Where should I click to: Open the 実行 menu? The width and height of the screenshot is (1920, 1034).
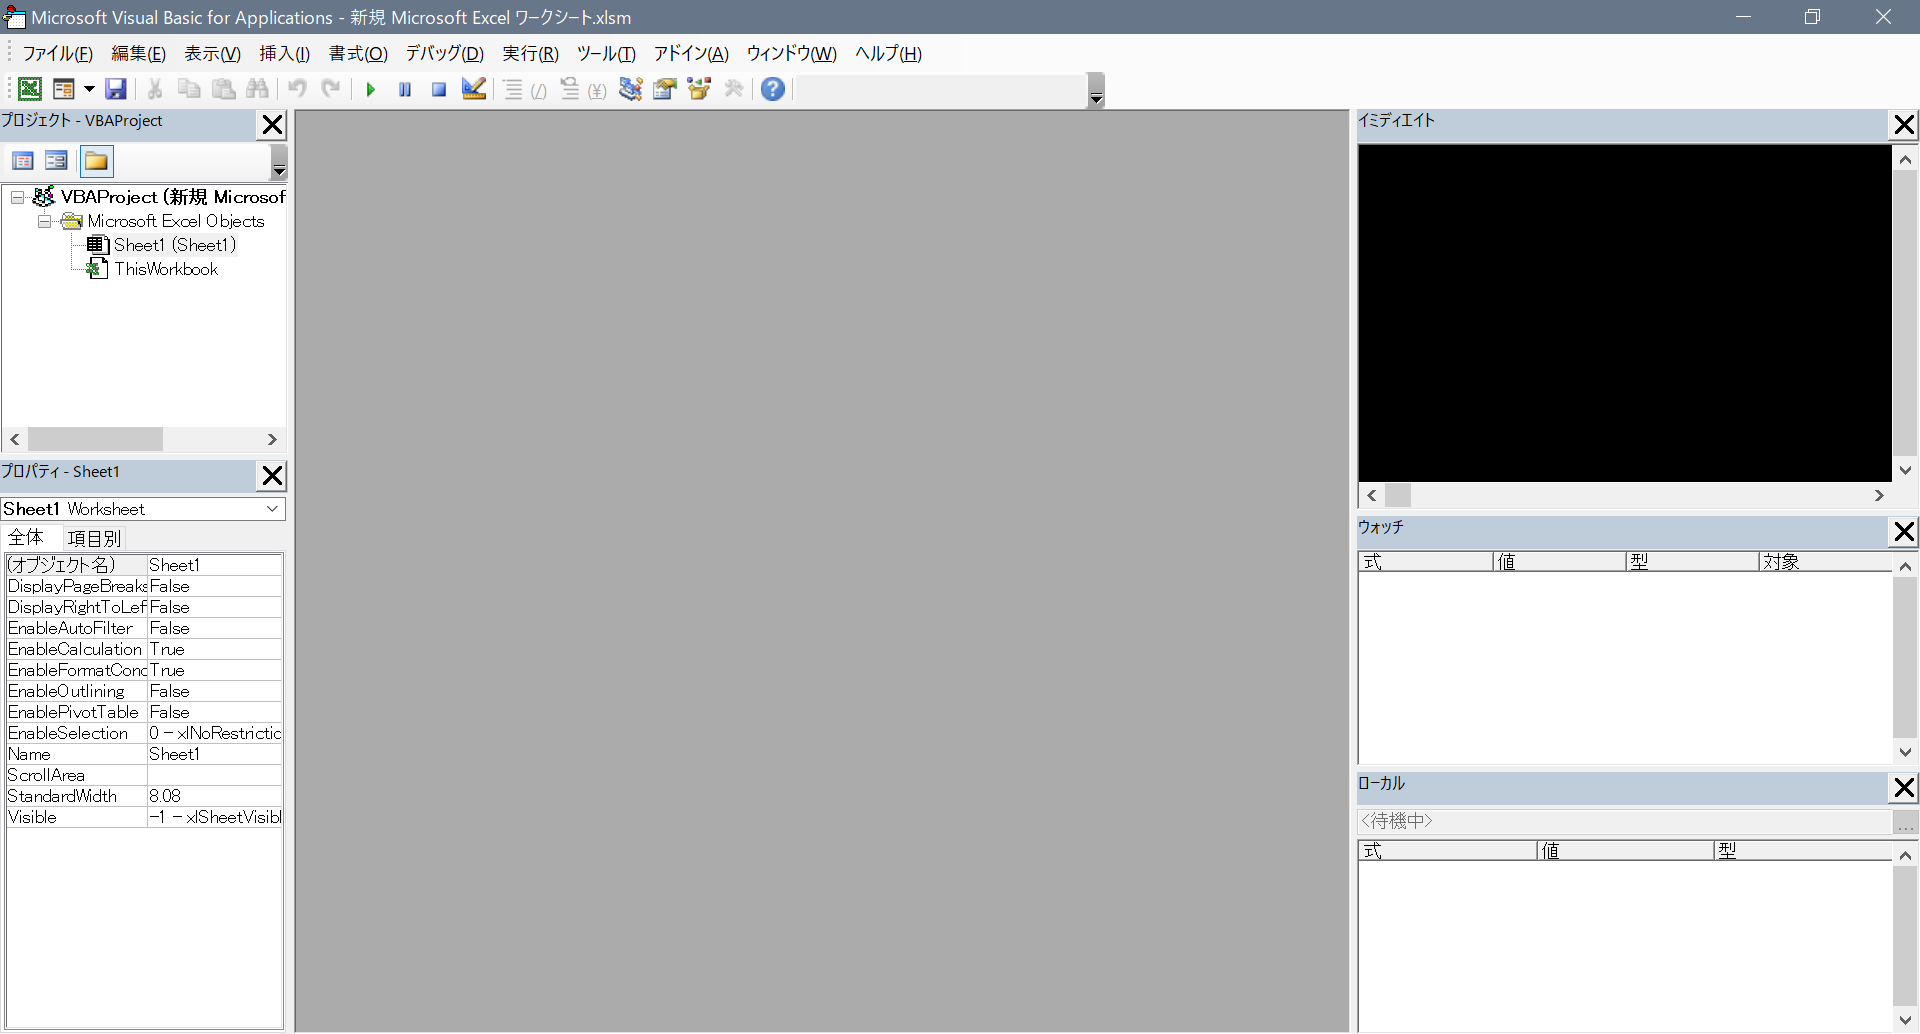(530, 54)
